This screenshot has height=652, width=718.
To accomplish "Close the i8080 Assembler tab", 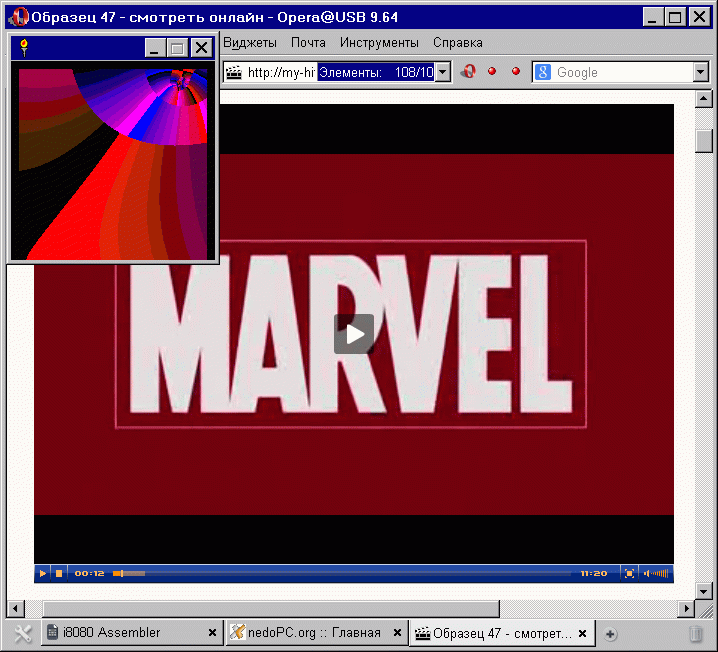I will pyautogui.click(x=212, y=633).
